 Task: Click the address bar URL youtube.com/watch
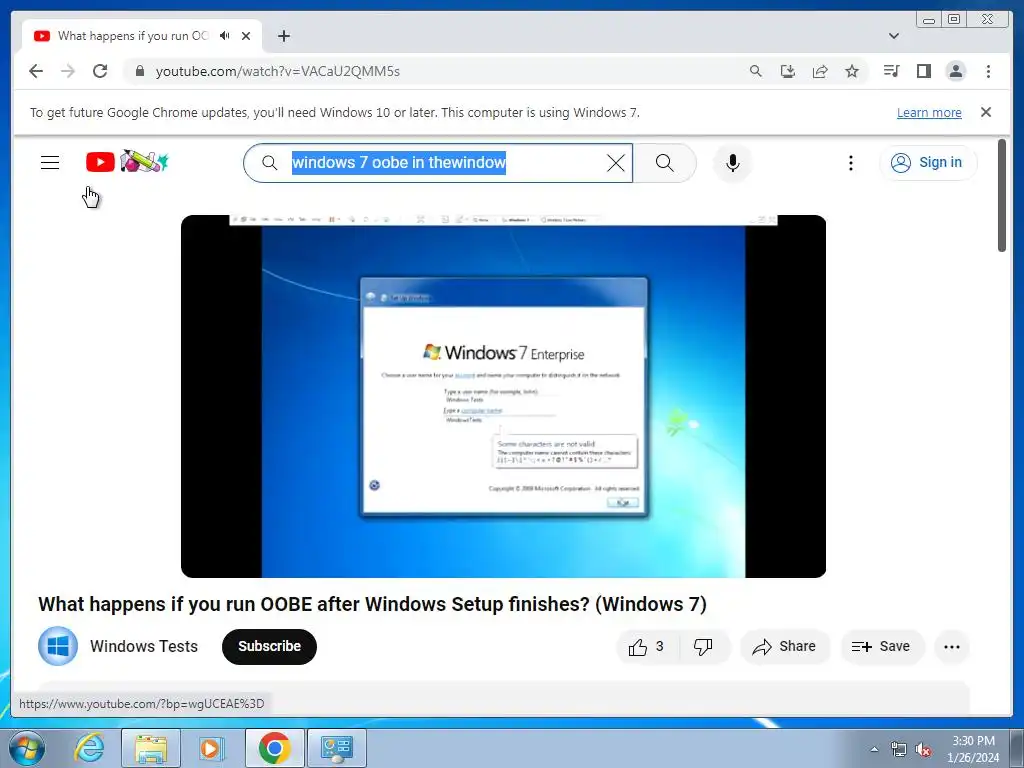point(278,71)
